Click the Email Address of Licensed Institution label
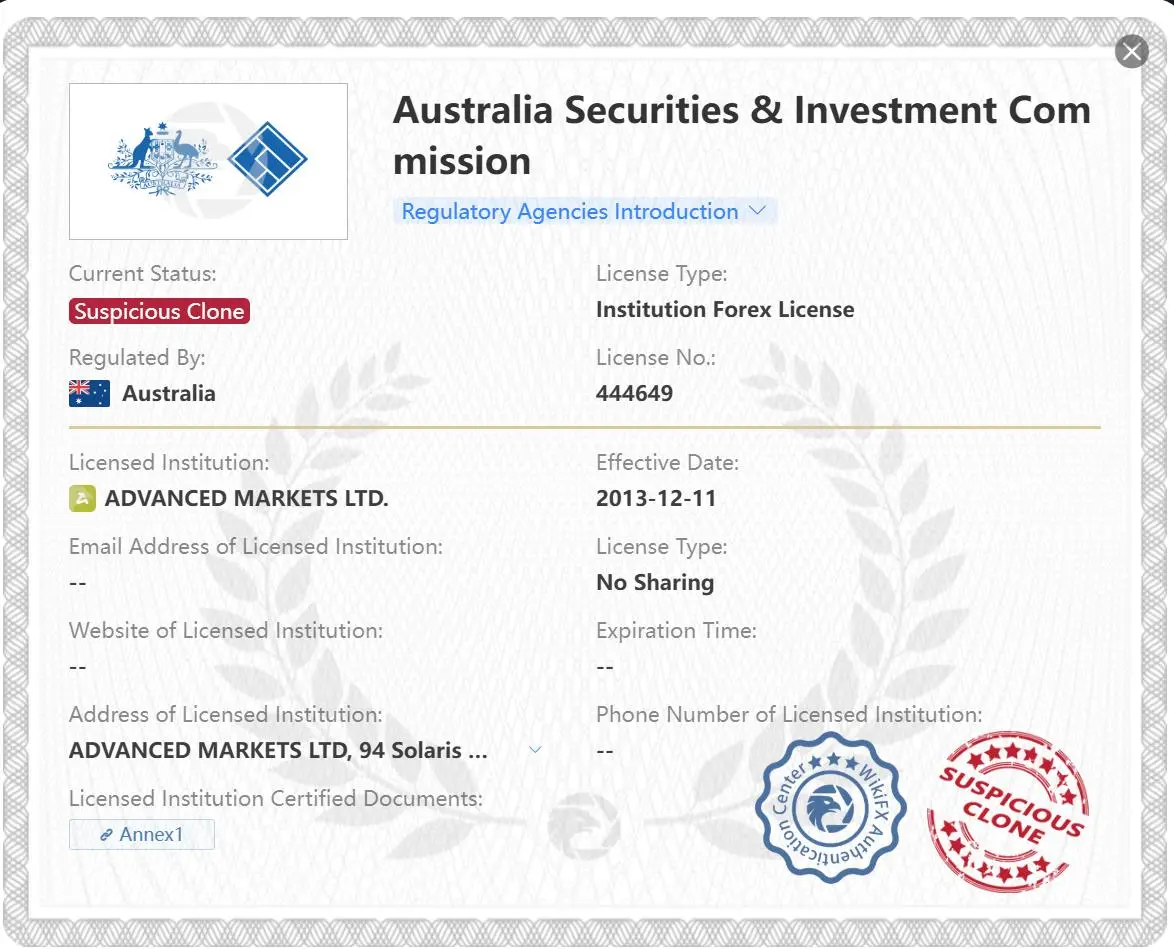Viewport: 1174px width, 949px height. click(x=255, y=547)
